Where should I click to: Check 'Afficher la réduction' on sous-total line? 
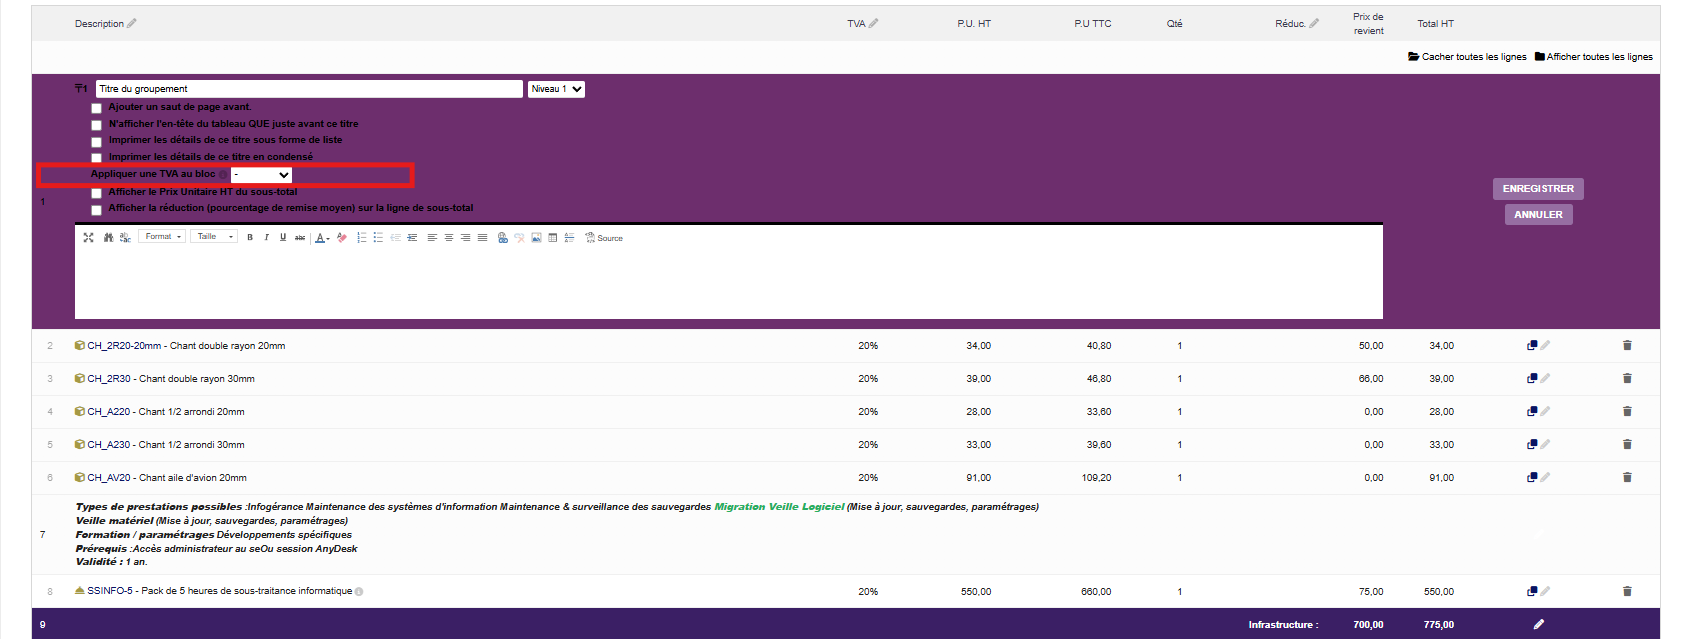click(96, 210)
